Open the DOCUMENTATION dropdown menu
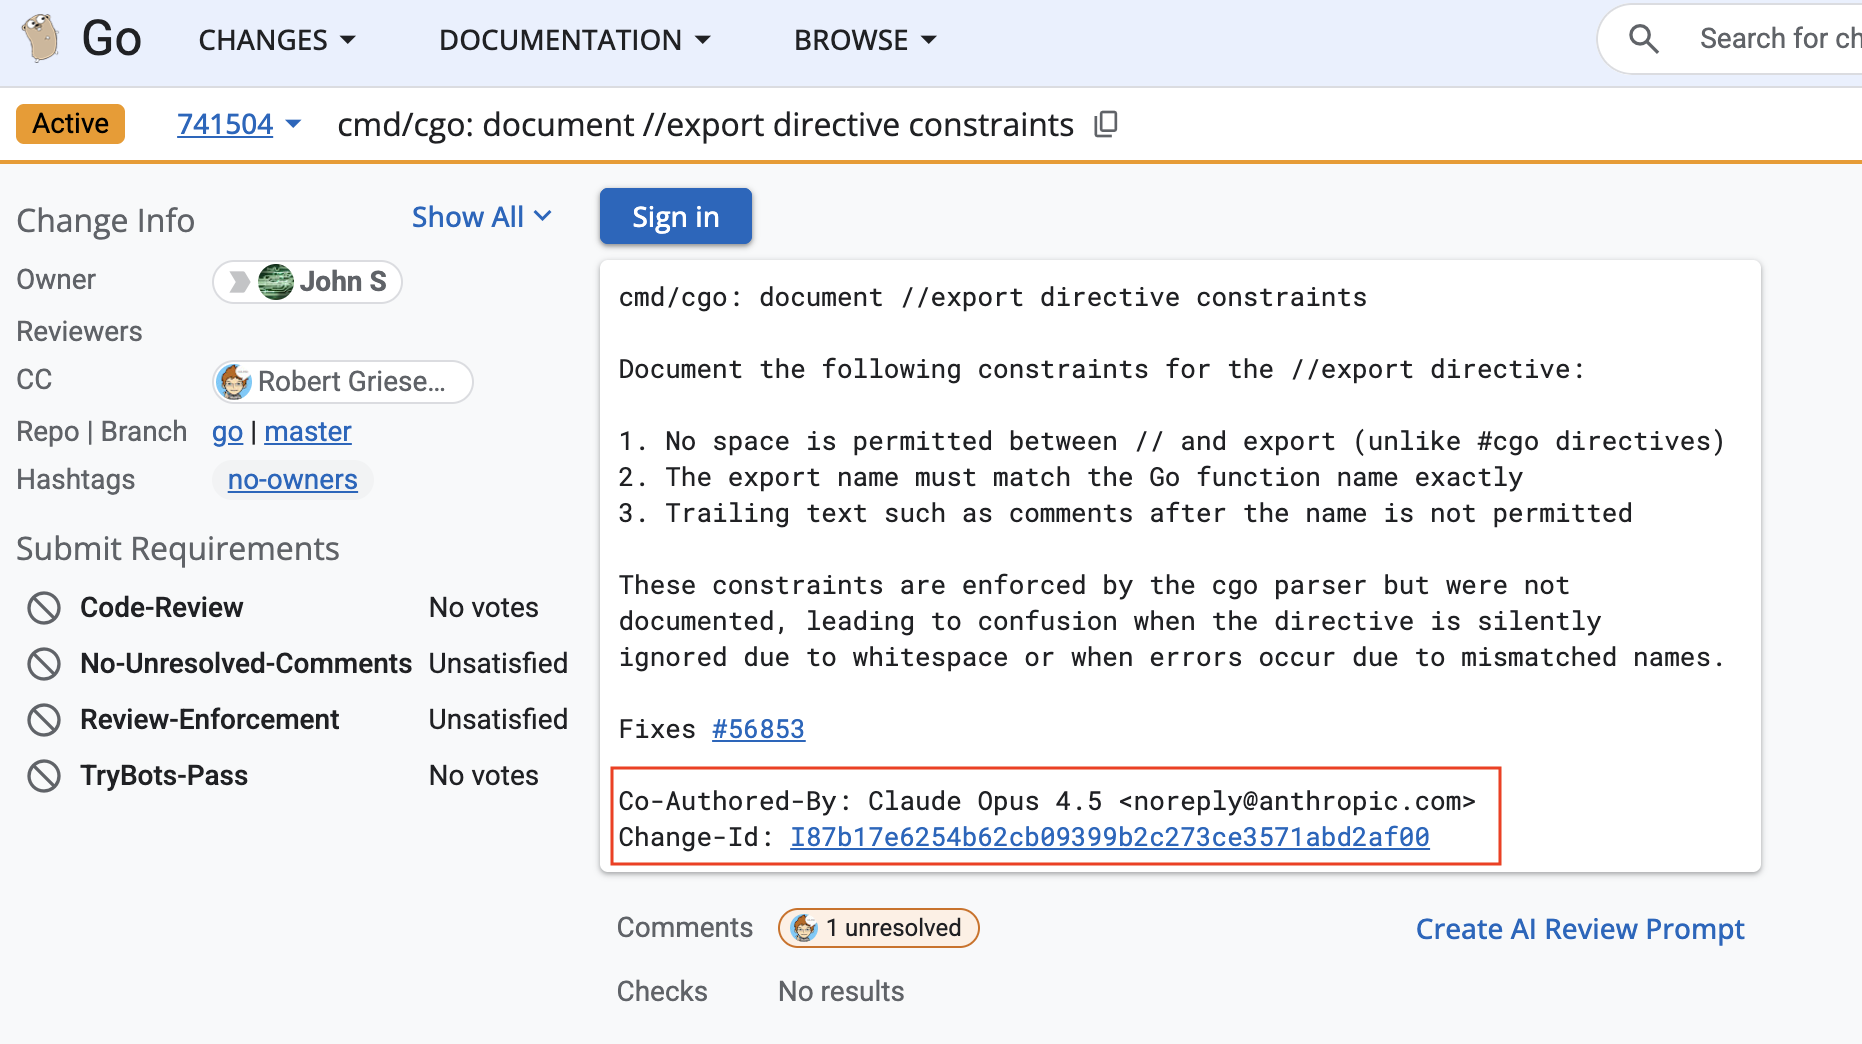This screenshot has width=1862, height=1044. 575,40
